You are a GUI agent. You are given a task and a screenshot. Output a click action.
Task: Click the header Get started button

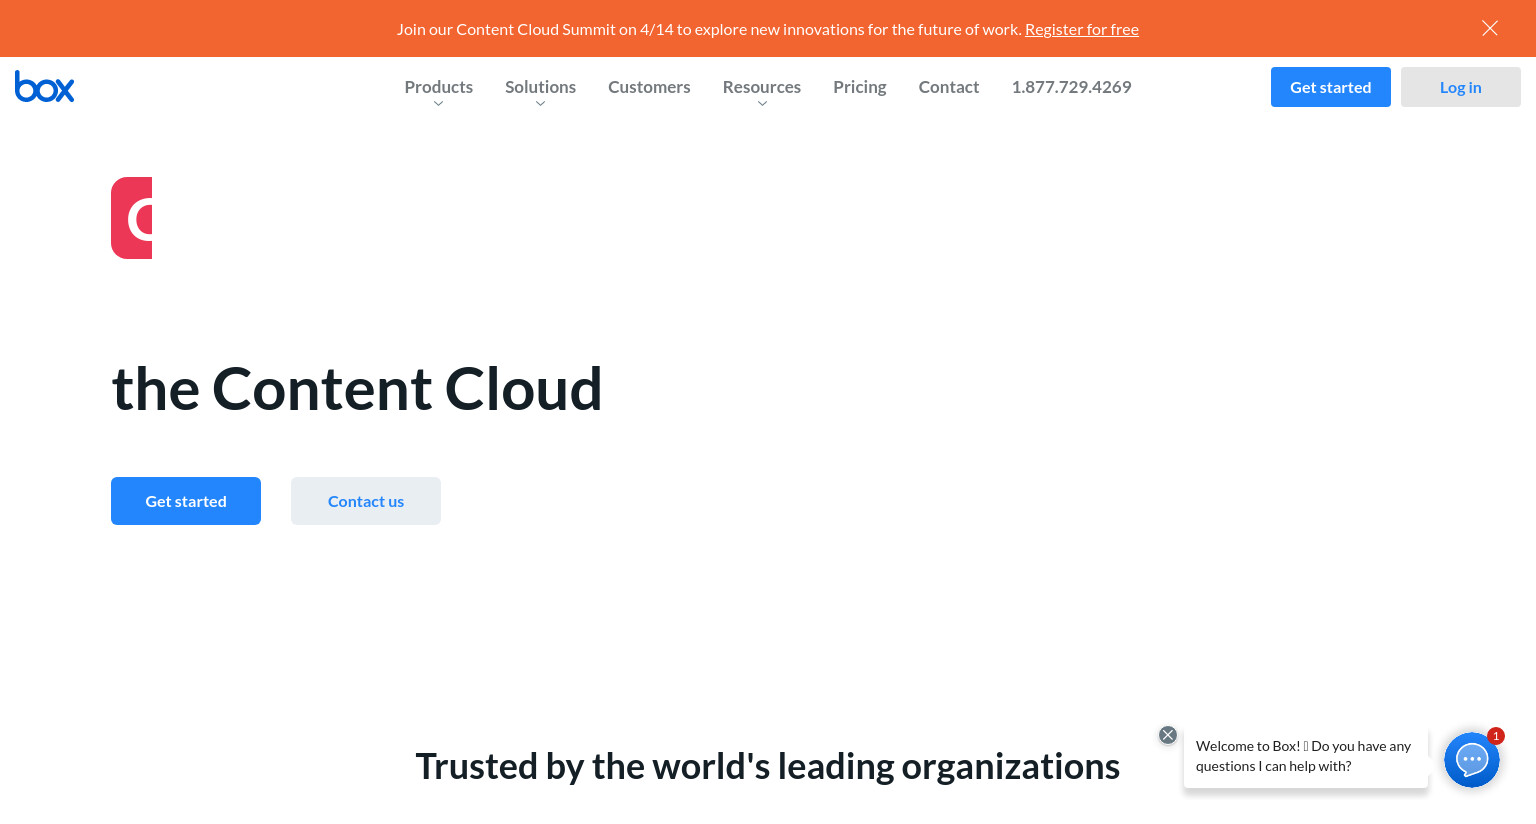(1330, 87)
